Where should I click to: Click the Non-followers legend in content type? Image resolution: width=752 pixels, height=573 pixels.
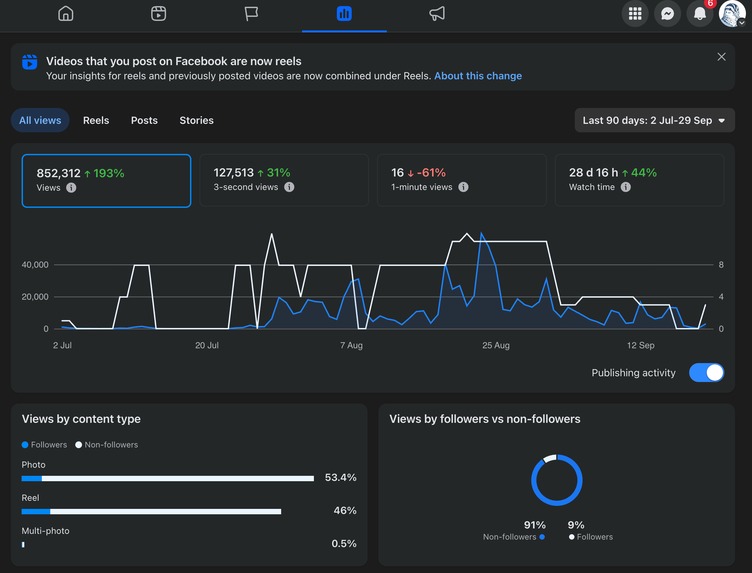(106, 445)
